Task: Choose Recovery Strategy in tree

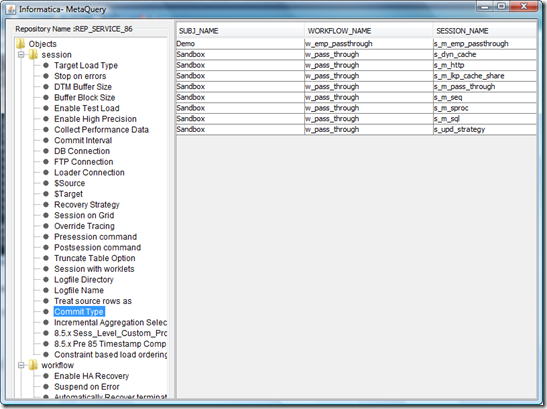Action: 87,205
